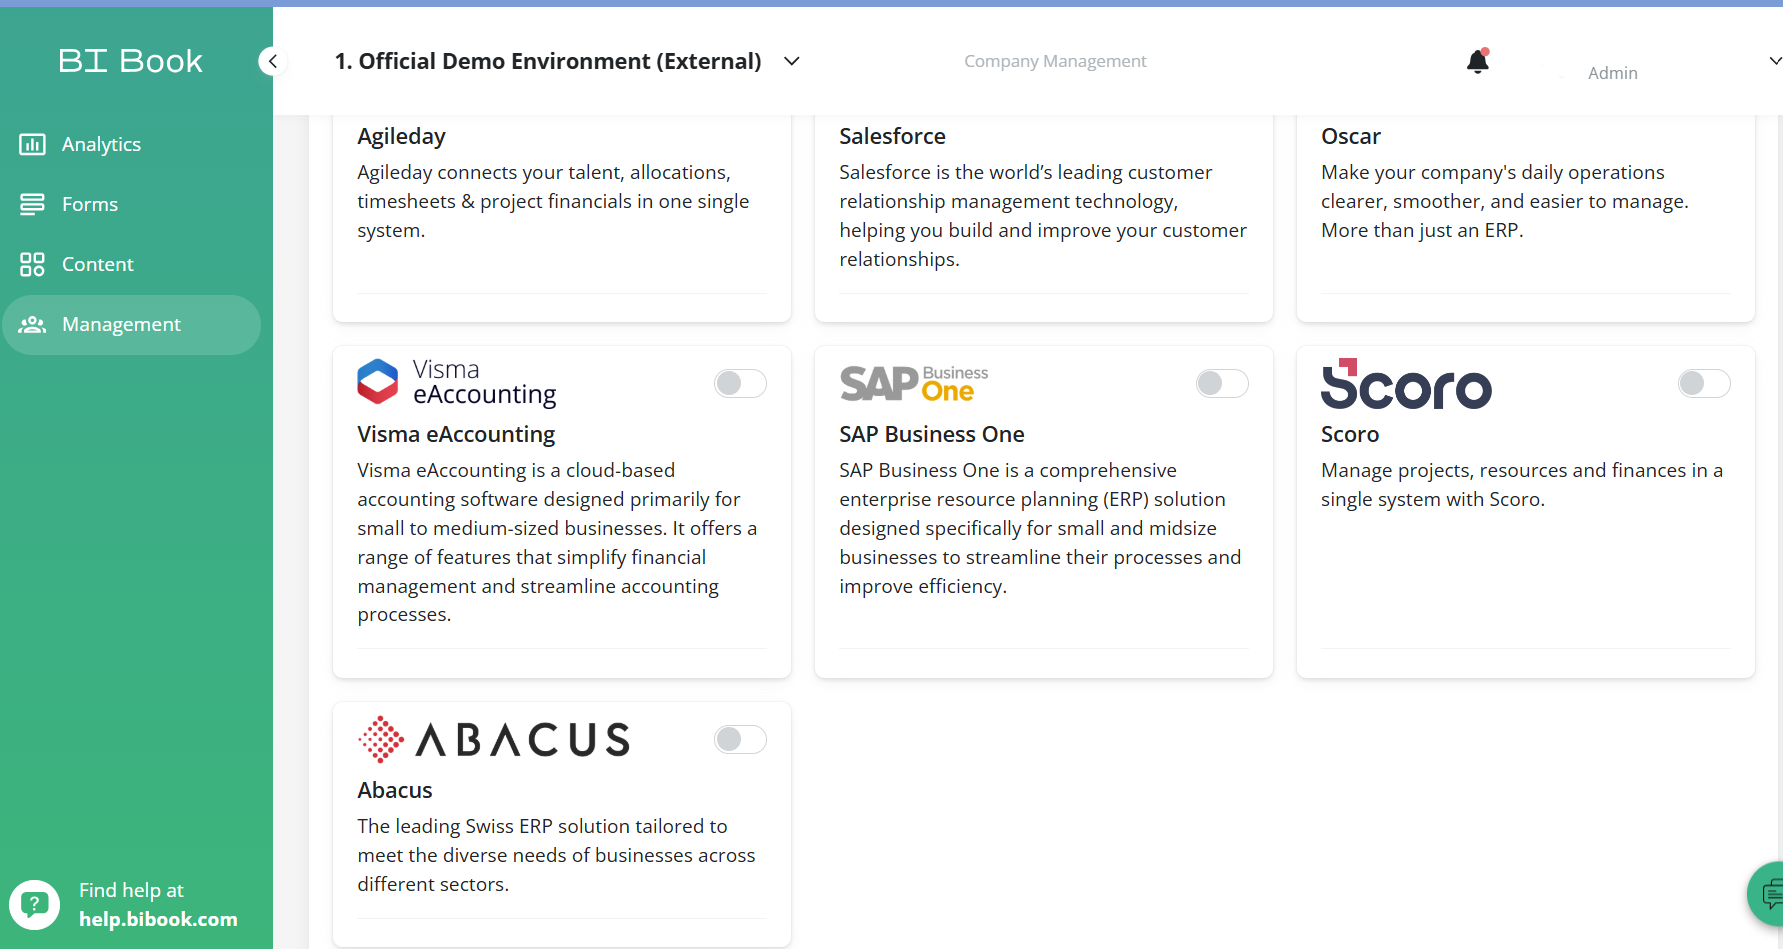The height and width of the screenshot is (949, 1783).
Task: Click the Abacus logo
Action: coord(494,740)
